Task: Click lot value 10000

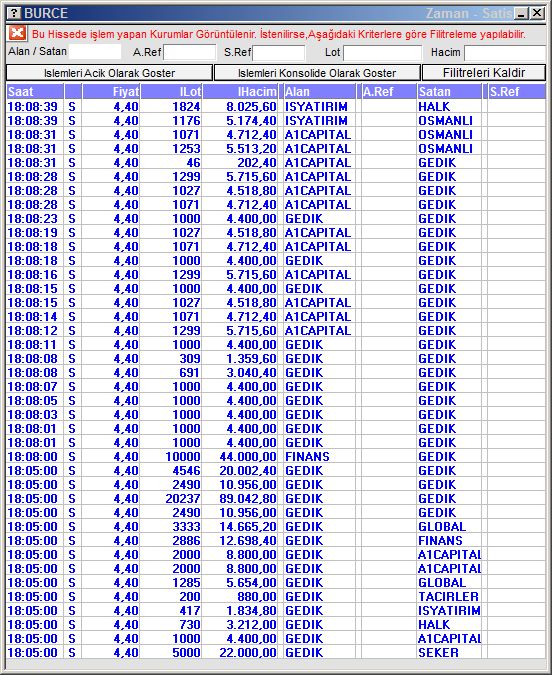Action: (x=183, y=456)
